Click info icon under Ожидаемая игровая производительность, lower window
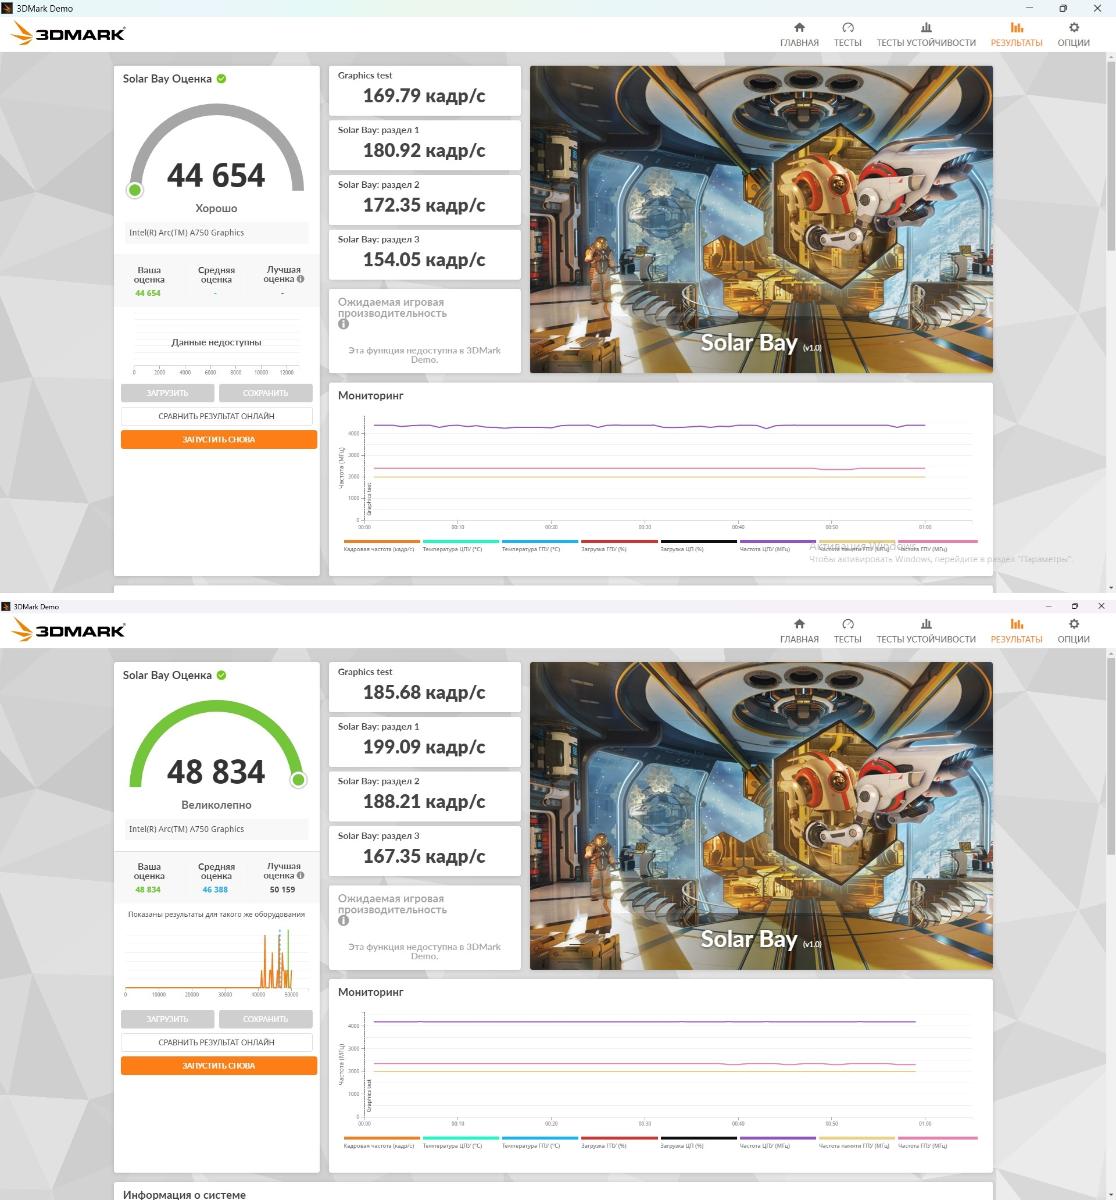The image size is (1116, 1200). tap(343, 920)
